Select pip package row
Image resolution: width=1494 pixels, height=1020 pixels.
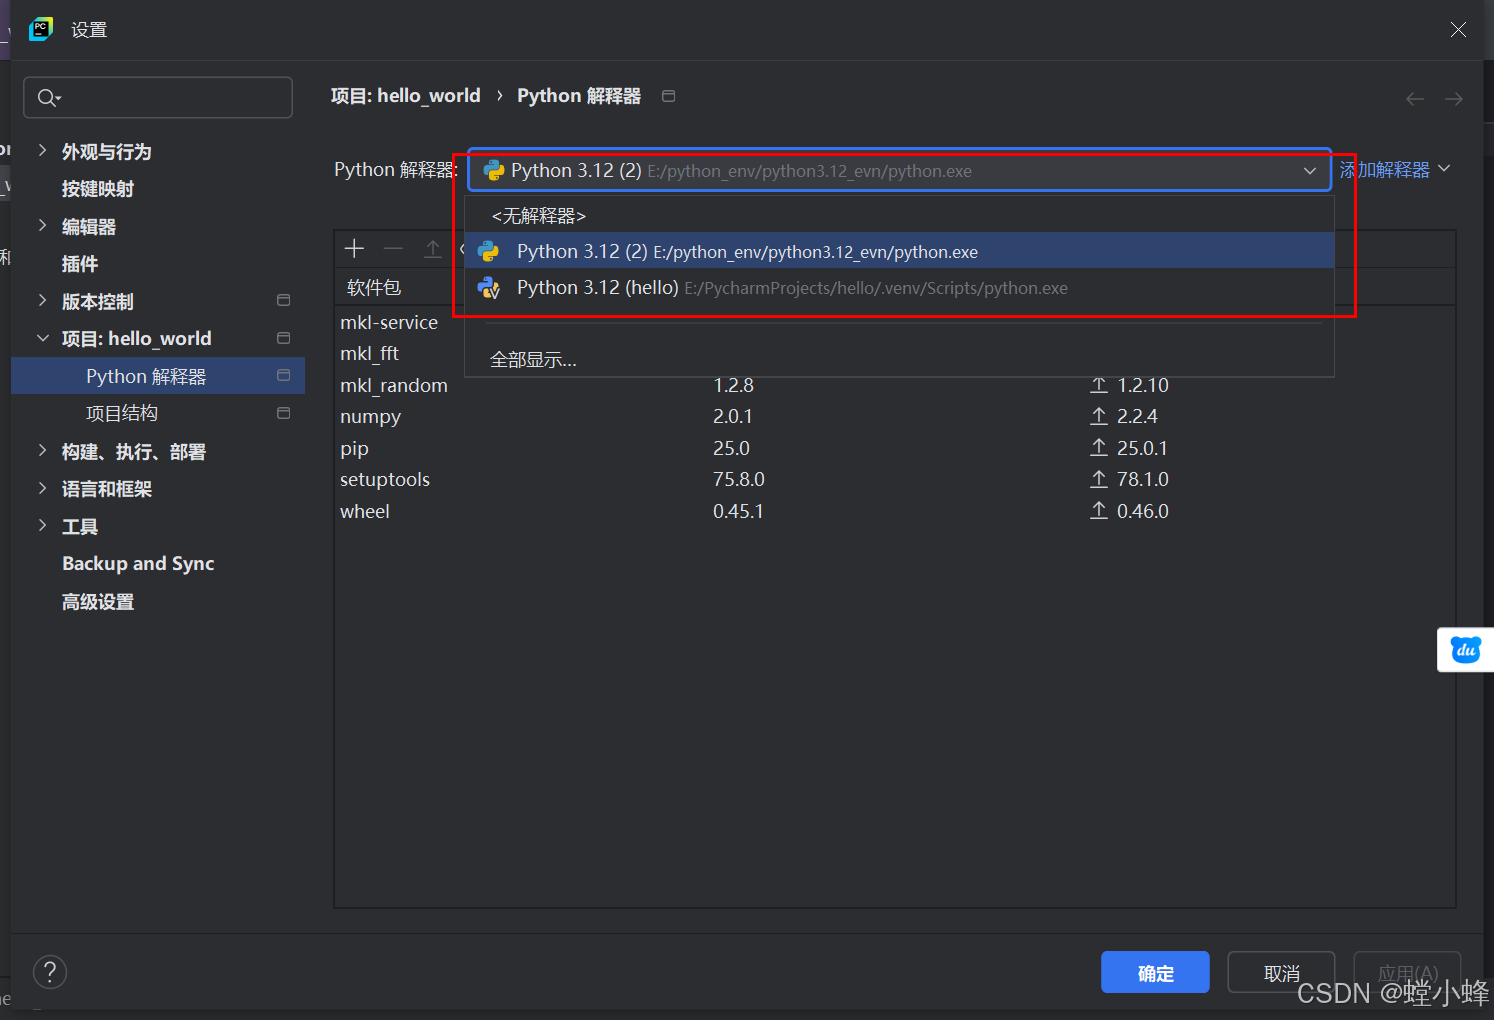895,448
